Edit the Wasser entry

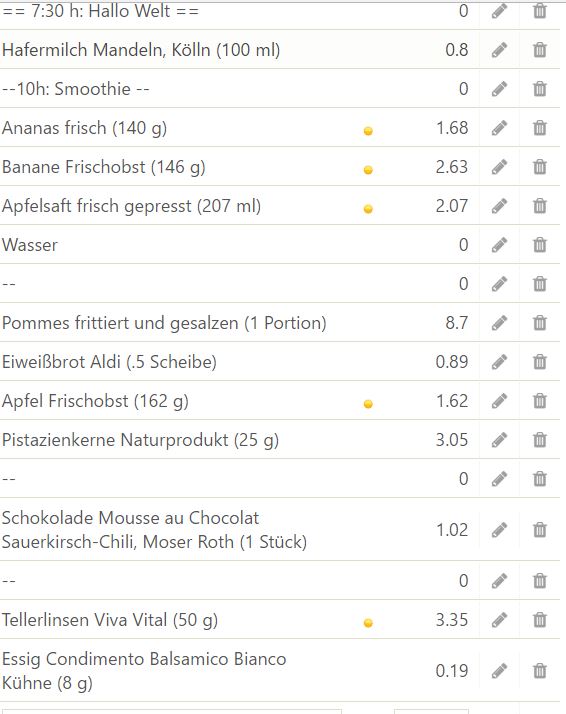pyautogui.click(x=500, y=245)
